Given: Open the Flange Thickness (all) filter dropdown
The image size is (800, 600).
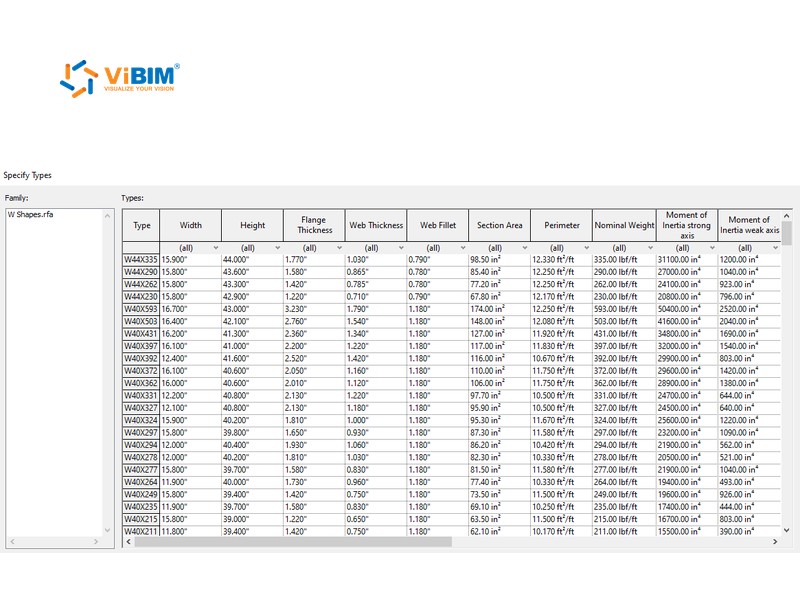Looking at the screenshot, I should 314,248.
